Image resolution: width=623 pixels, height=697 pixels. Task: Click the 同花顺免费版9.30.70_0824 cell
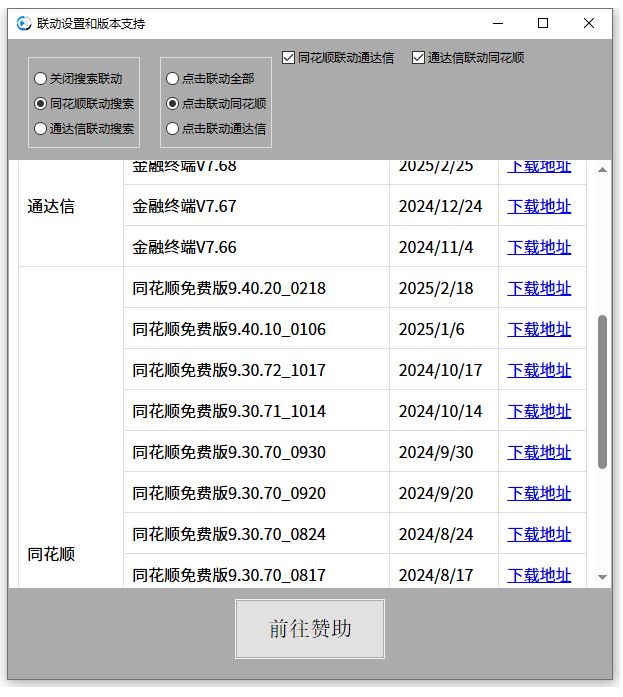tap(256, 534)
